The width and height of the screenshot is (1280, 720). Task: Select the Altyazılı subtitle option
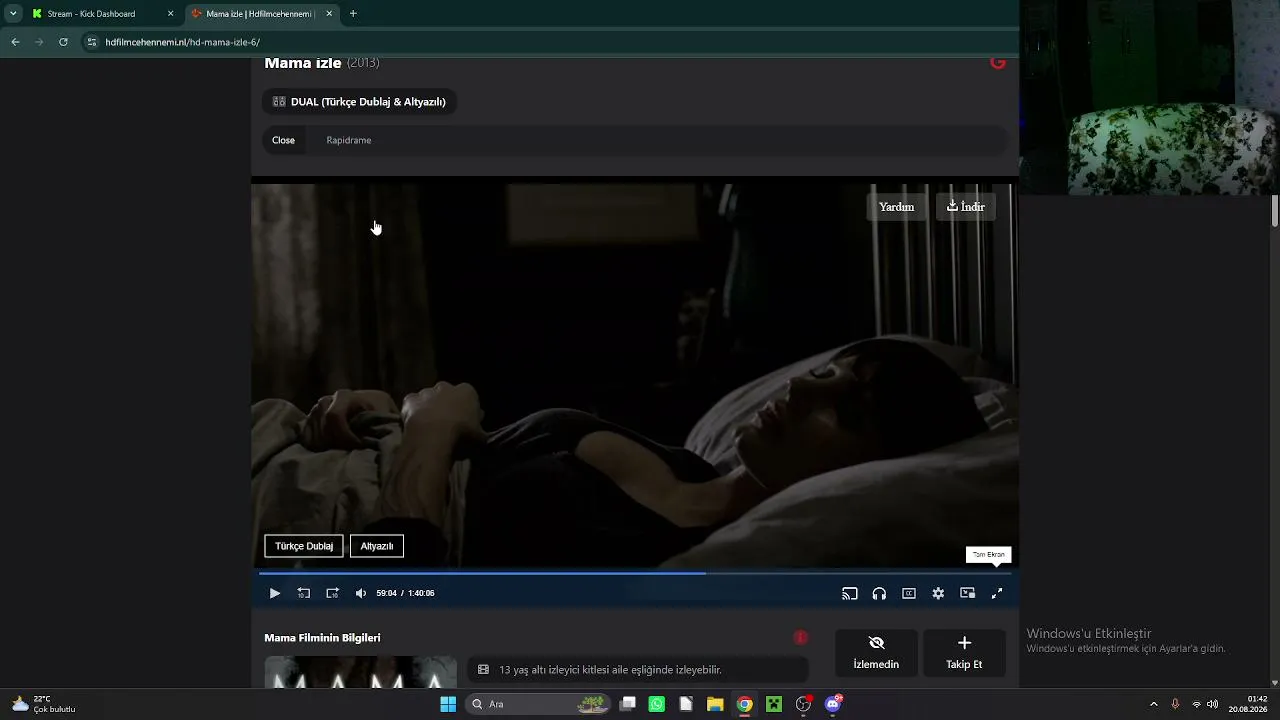click(x=377, y=546)
